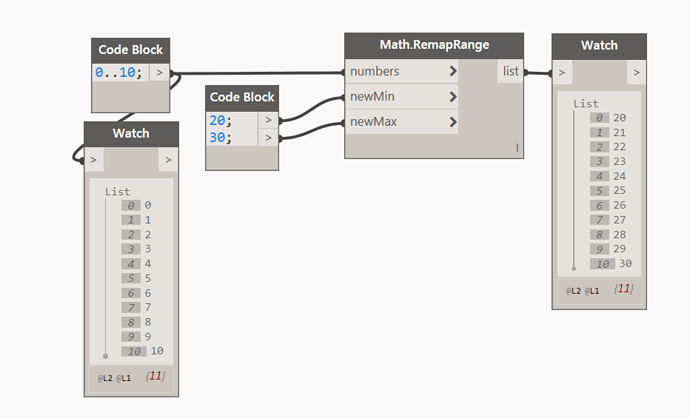Click the newMin input chevron on Math.RemapRange

(x=453, y=97)
